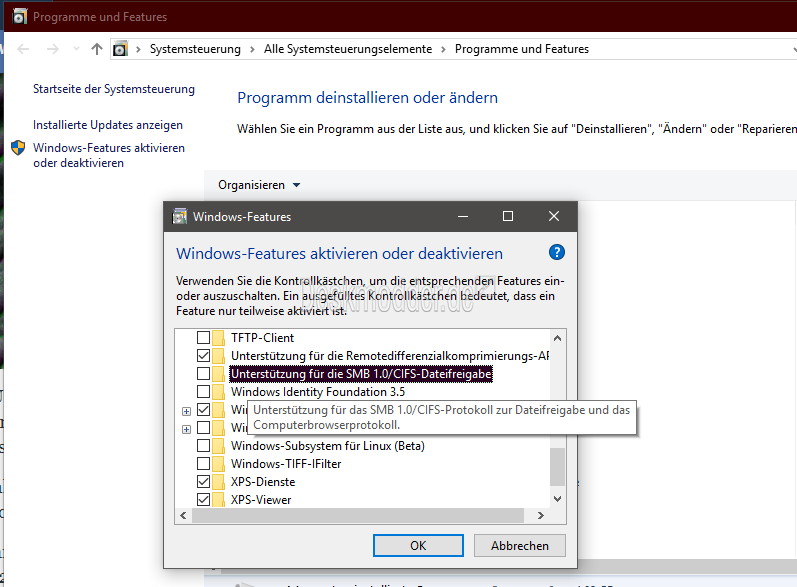Minimize the Windows-Features dialog
Image resolution: width=797 pixels, height=587 pixels.
[x=463, y=217]
